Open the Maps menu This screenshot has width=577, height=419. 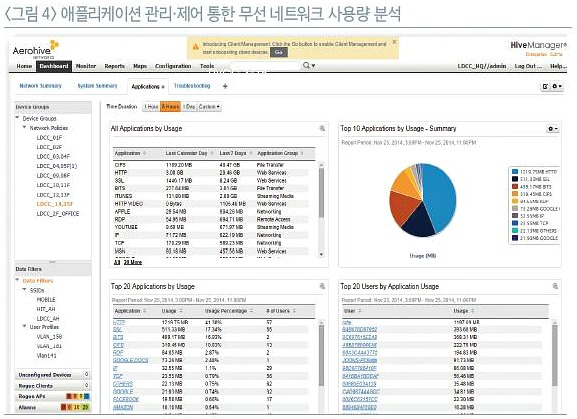(x=140, y=66)
